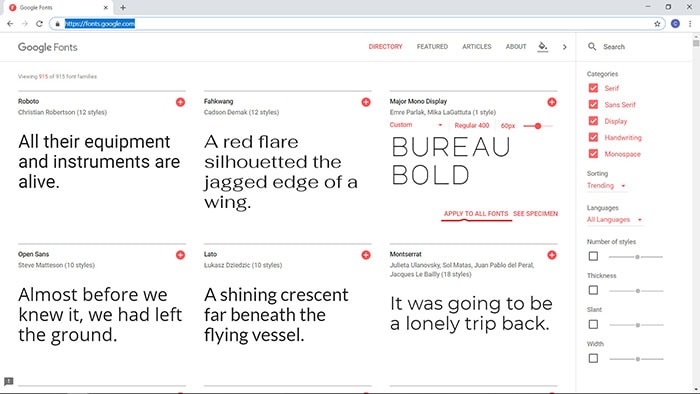Uncheck the Sans Serif category
This screenshot has width=700, height=394.
(x=593, y=104)
